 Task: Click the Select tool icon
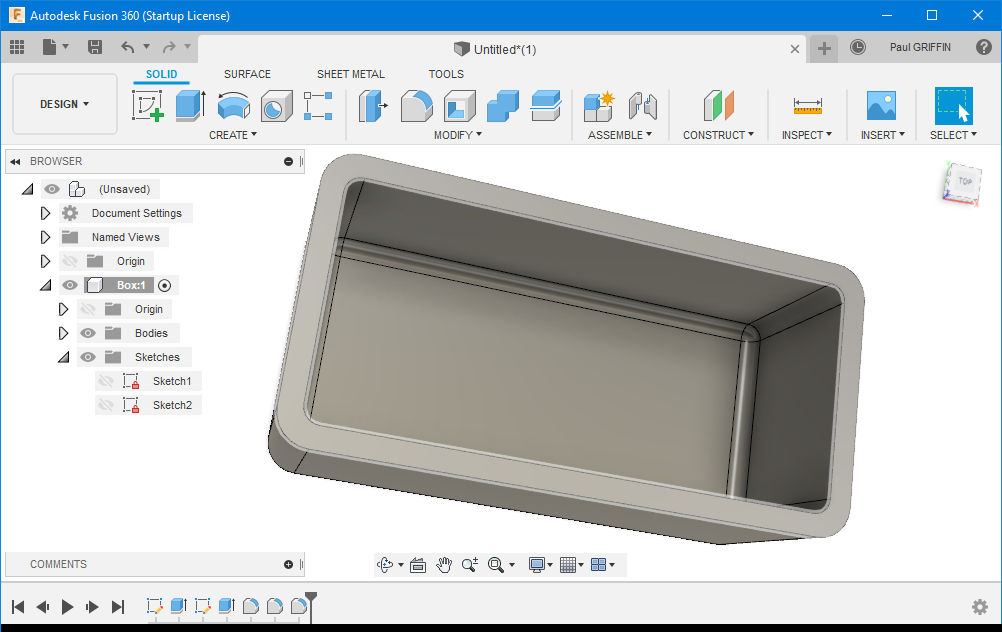click(x=953, y=105)
